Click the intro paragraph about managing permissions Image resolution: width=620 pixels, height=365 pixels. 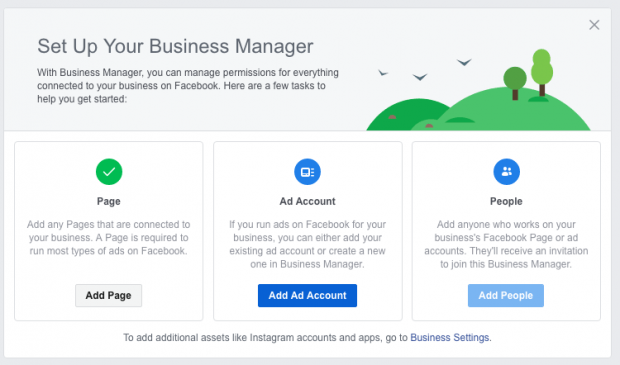tap(188, 86)
